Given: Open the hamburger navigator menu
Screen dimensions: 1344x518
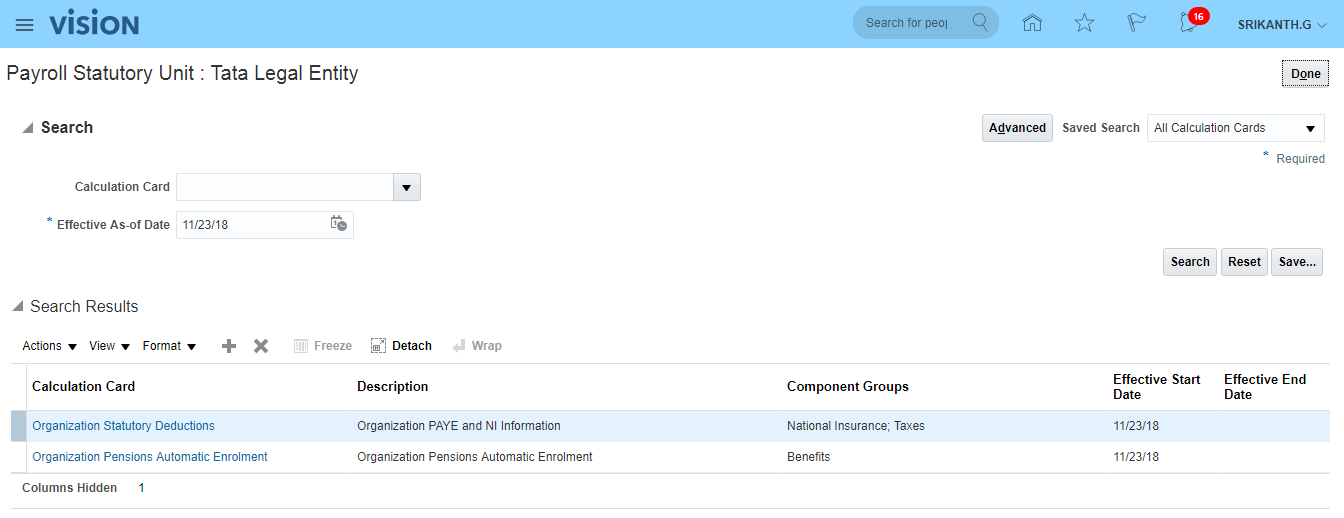Looking at the screenshot, I should pos(24,25).
